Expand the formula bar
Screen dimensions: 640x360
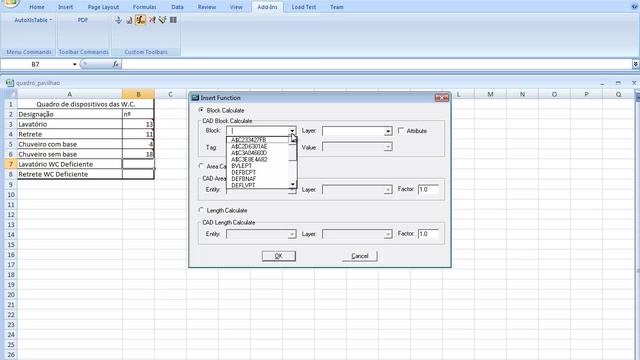(636, 64)
